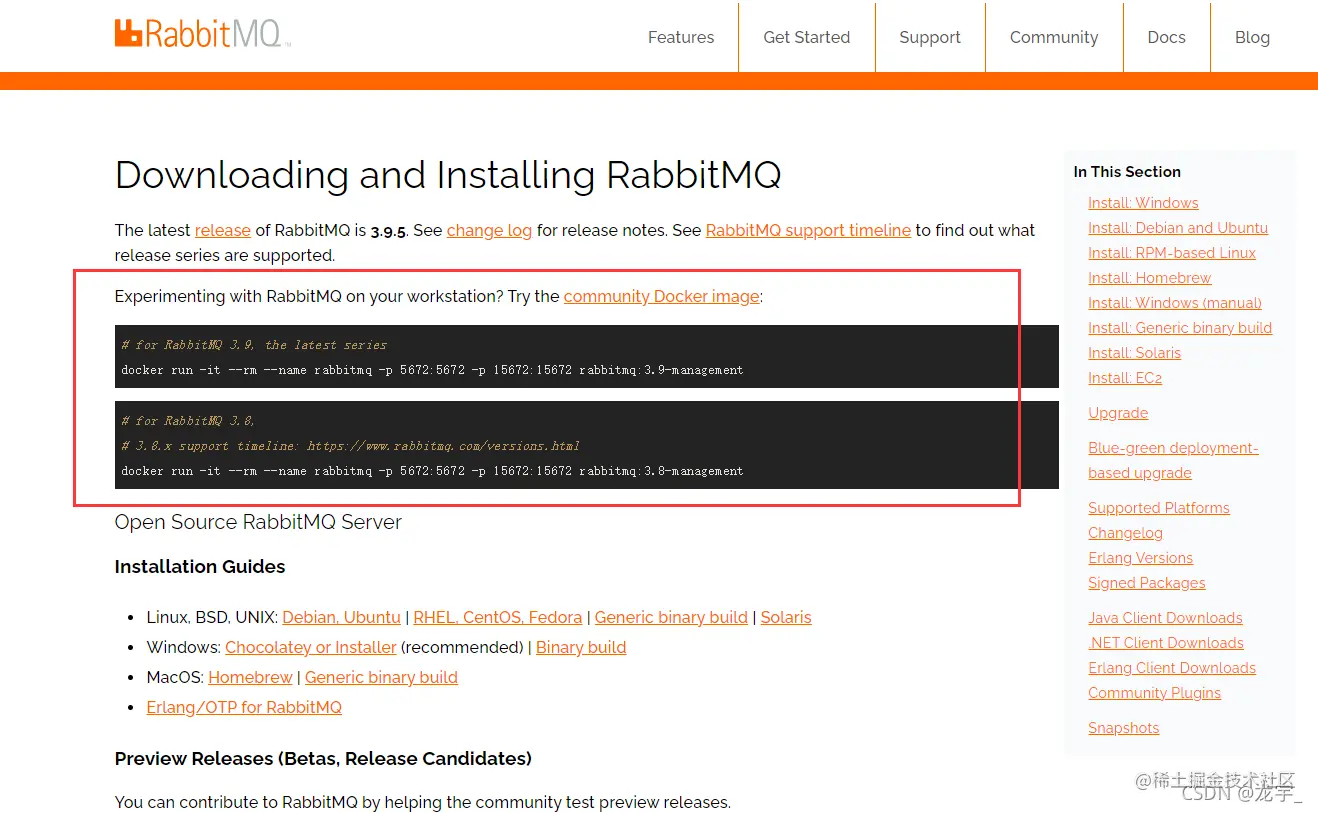The width and height of the screenshot is (1318, 813).
Task: Open Windows 'Binary build' link
Action: pos(581,647)
